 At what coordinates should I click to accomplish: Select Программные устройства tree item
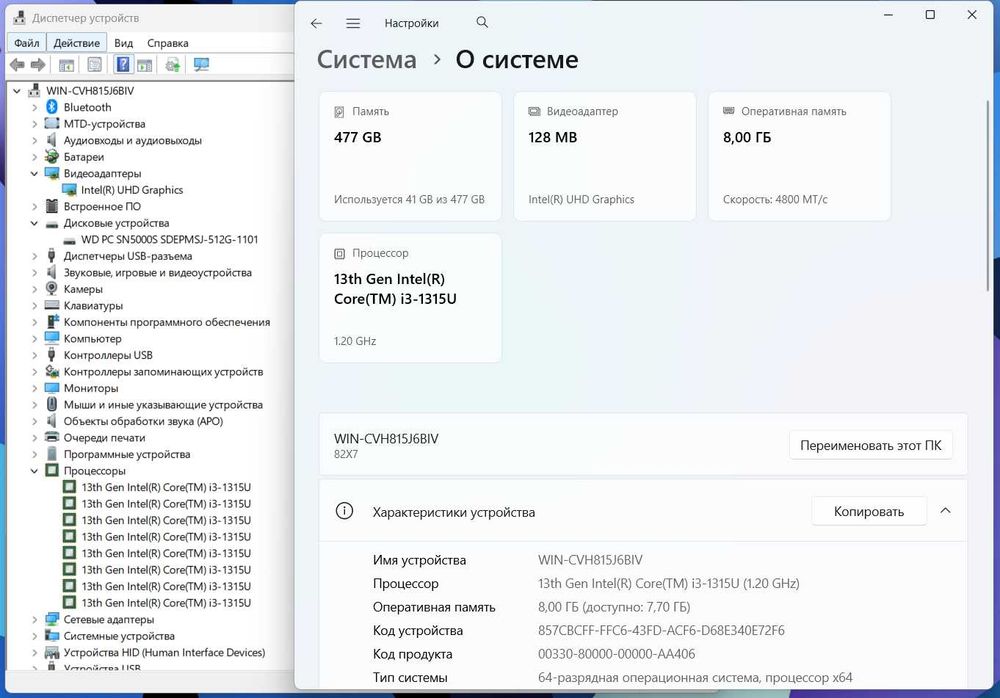[127, 454]
